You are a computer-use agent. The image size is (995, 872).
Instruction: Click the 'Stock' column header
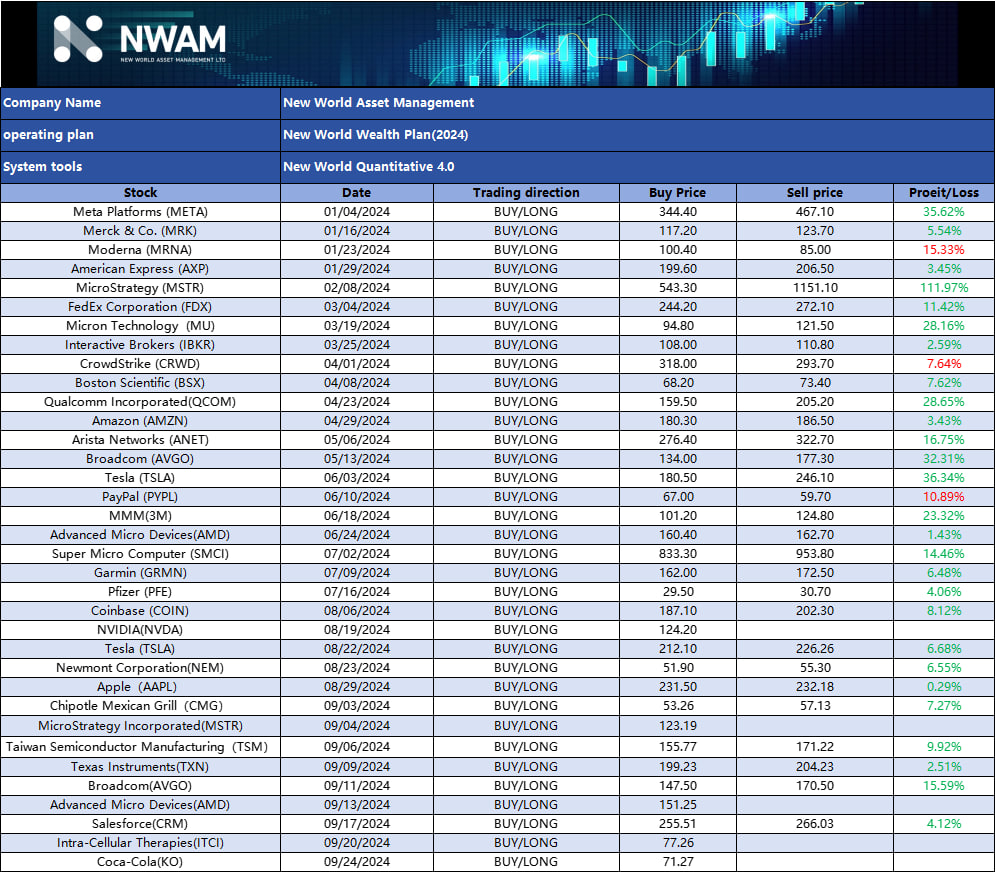coord(140,193)
